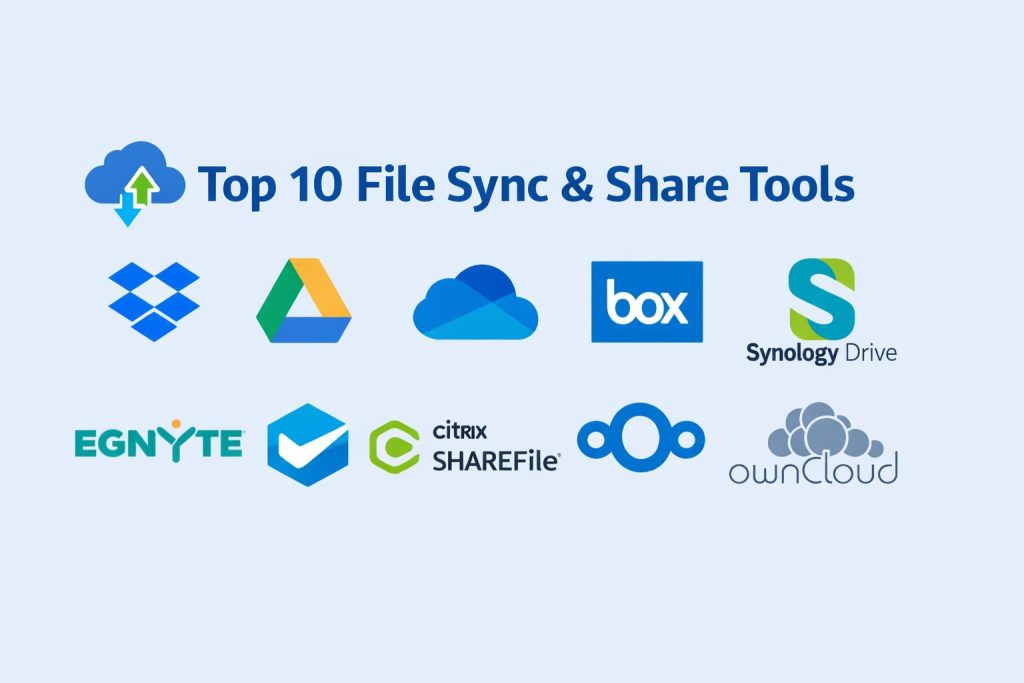Viewport: 1024px width, 683px height.
Task: Select the Synology green-teal S icon
Action: [822, 298]
